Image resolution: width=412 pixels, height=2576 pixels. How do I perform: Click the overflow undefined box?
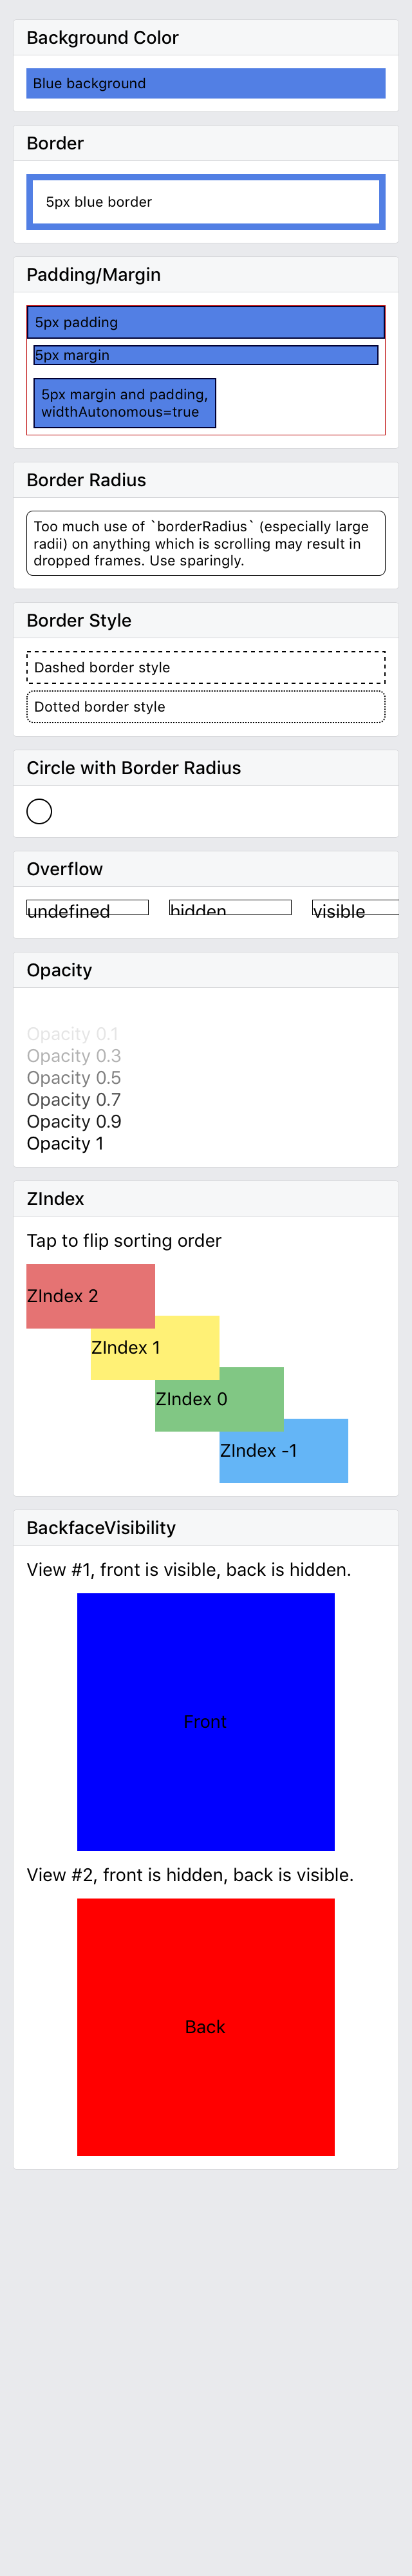coord(87,908)
